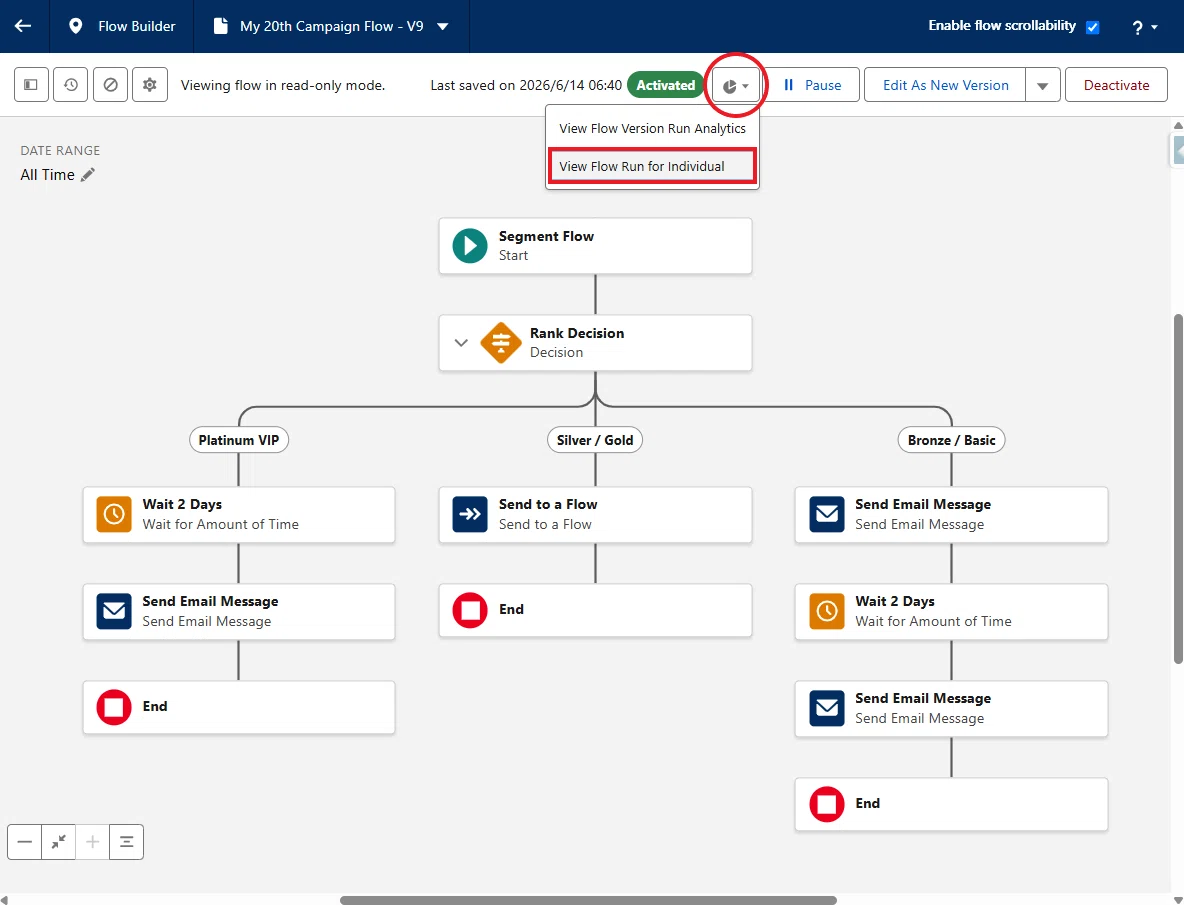Click the Send to a Flow bold title
Screen dimensions: 1184x905
point(547,504)
